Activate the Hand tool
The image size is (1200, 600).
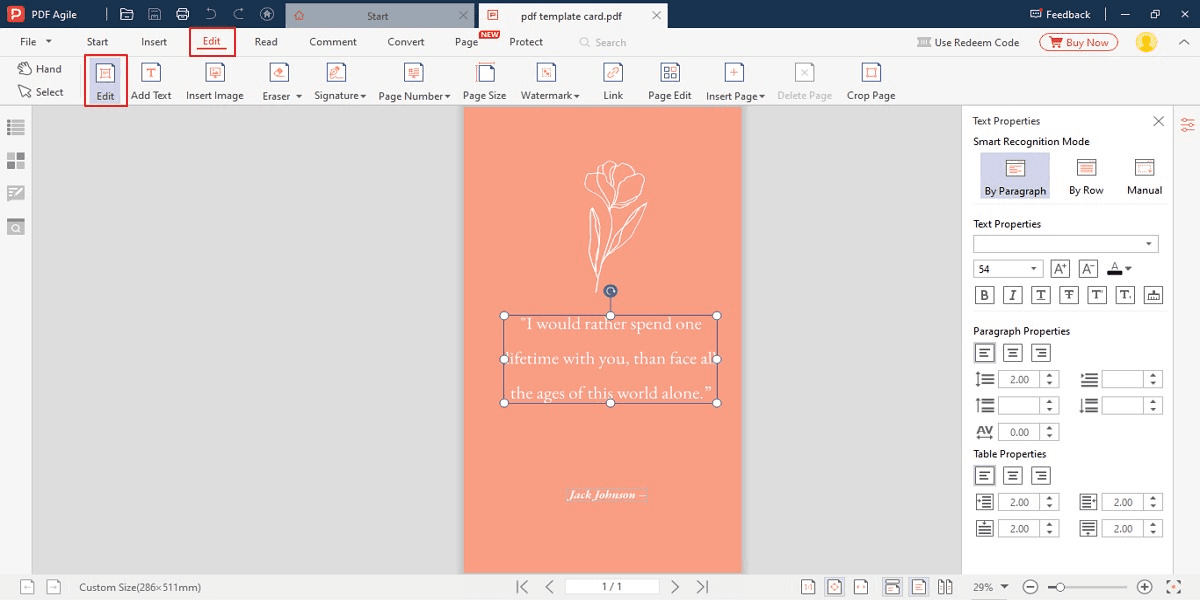point(40,69)
